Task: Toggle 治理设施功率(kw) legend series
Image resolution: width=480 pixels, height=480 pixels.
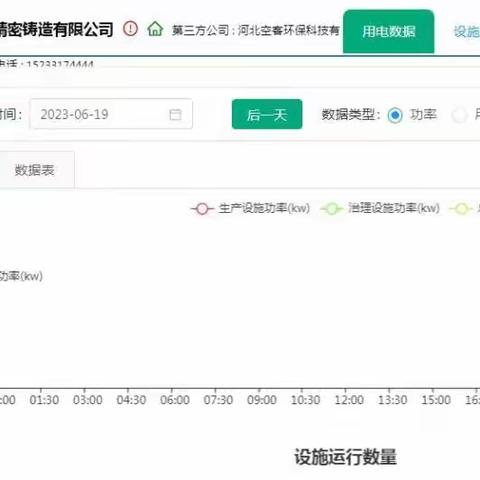Action: tap(380, 209)
